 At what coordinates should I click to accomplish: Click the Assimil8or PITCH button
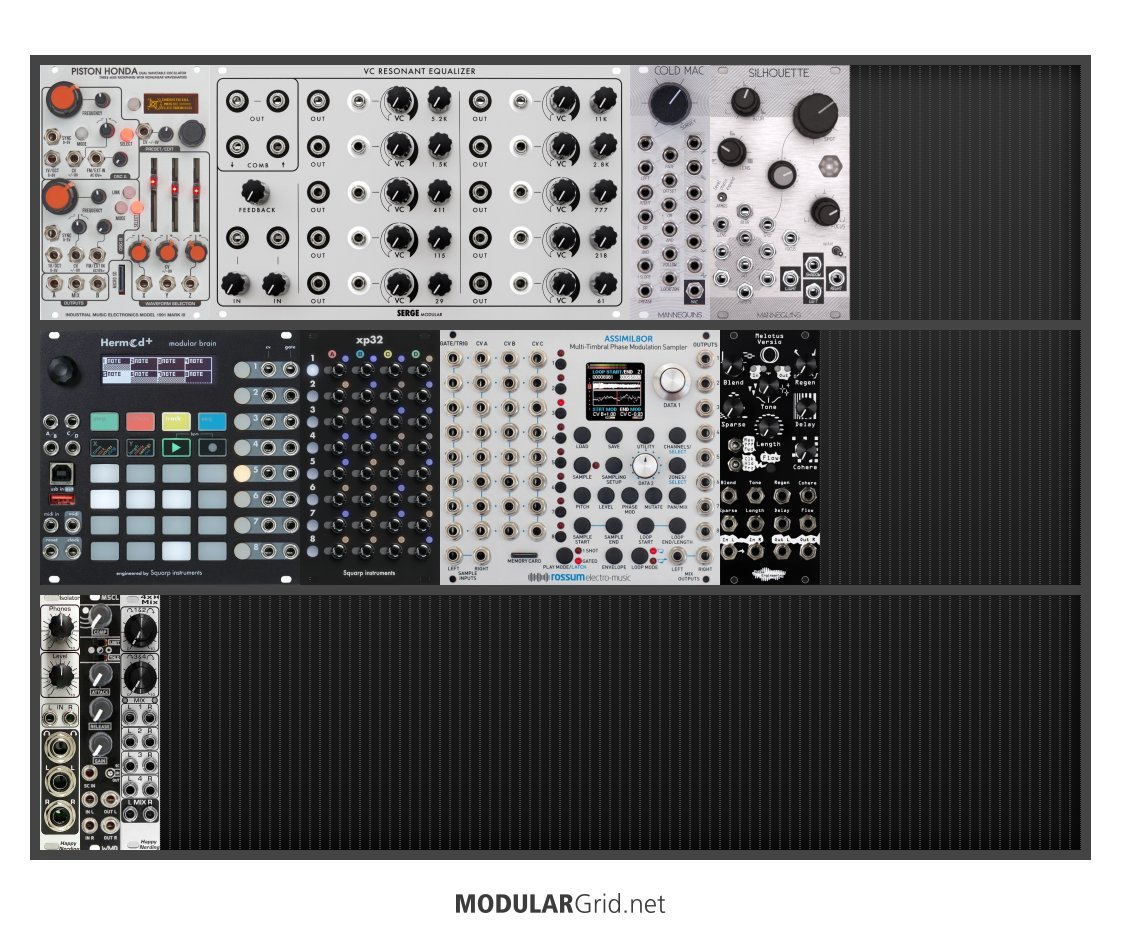tap(582, 496)
